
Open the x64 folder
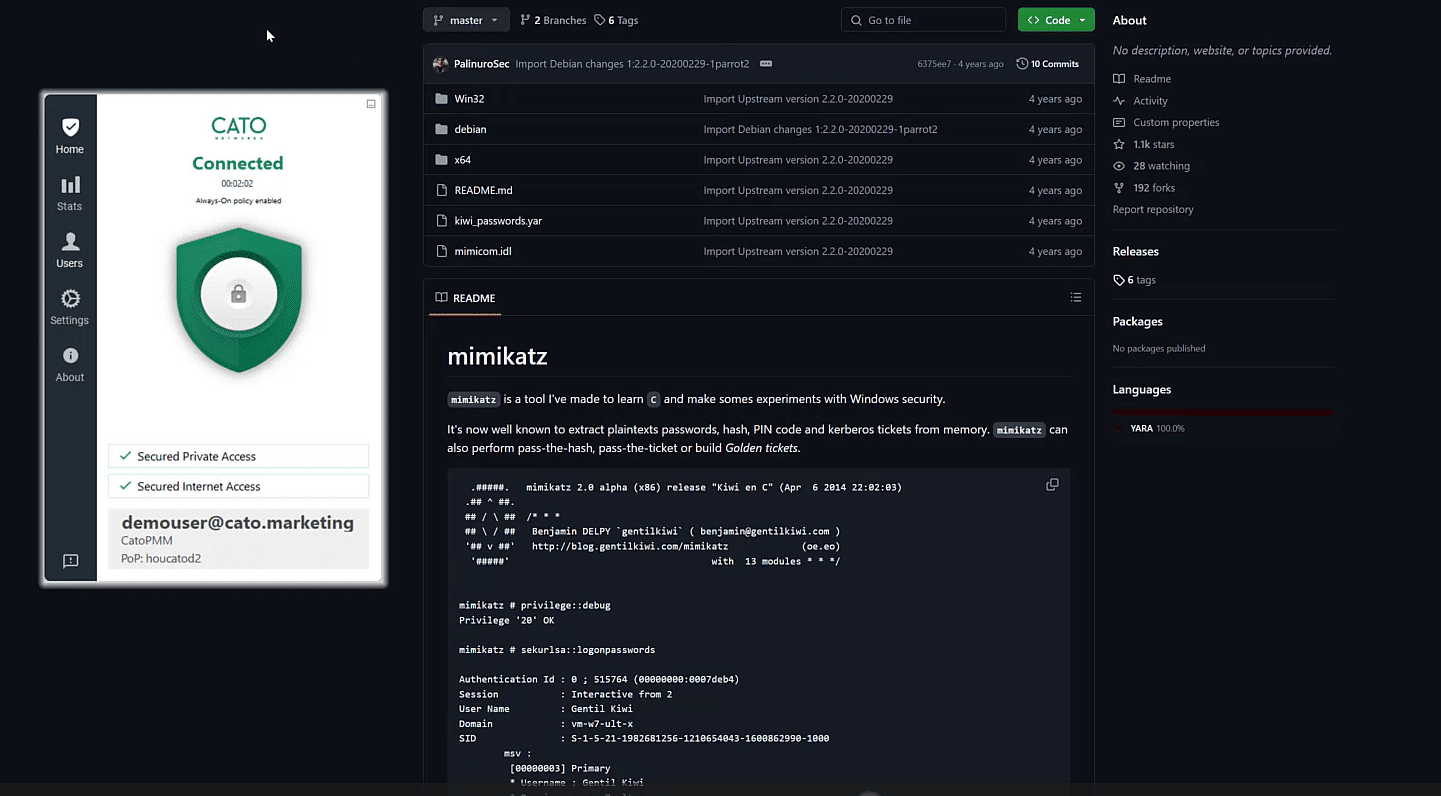[x=462, y=160]
